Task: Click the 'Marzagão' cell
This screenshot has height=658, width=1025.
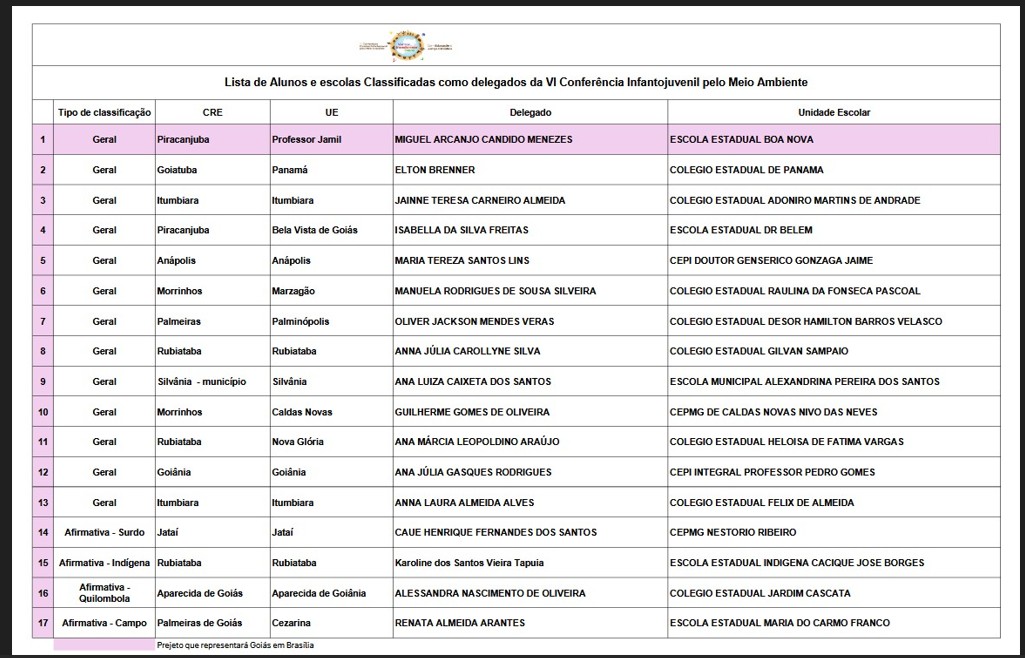Action: point(293,291)
